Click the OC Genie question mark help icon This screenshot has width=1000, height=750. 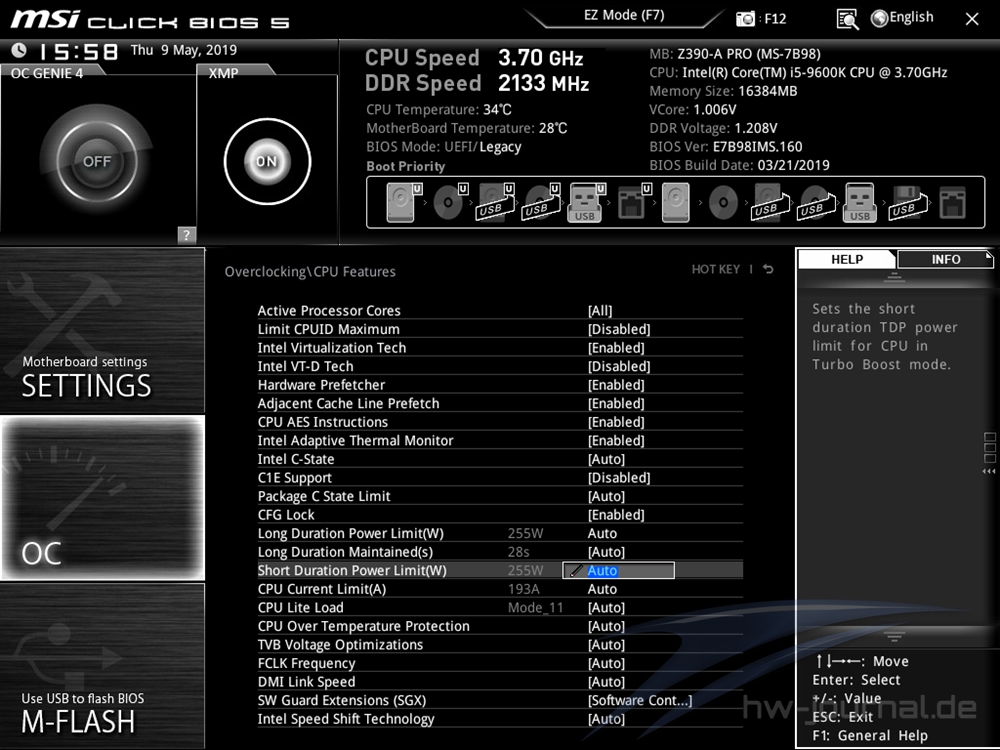(x=186, y=235)
